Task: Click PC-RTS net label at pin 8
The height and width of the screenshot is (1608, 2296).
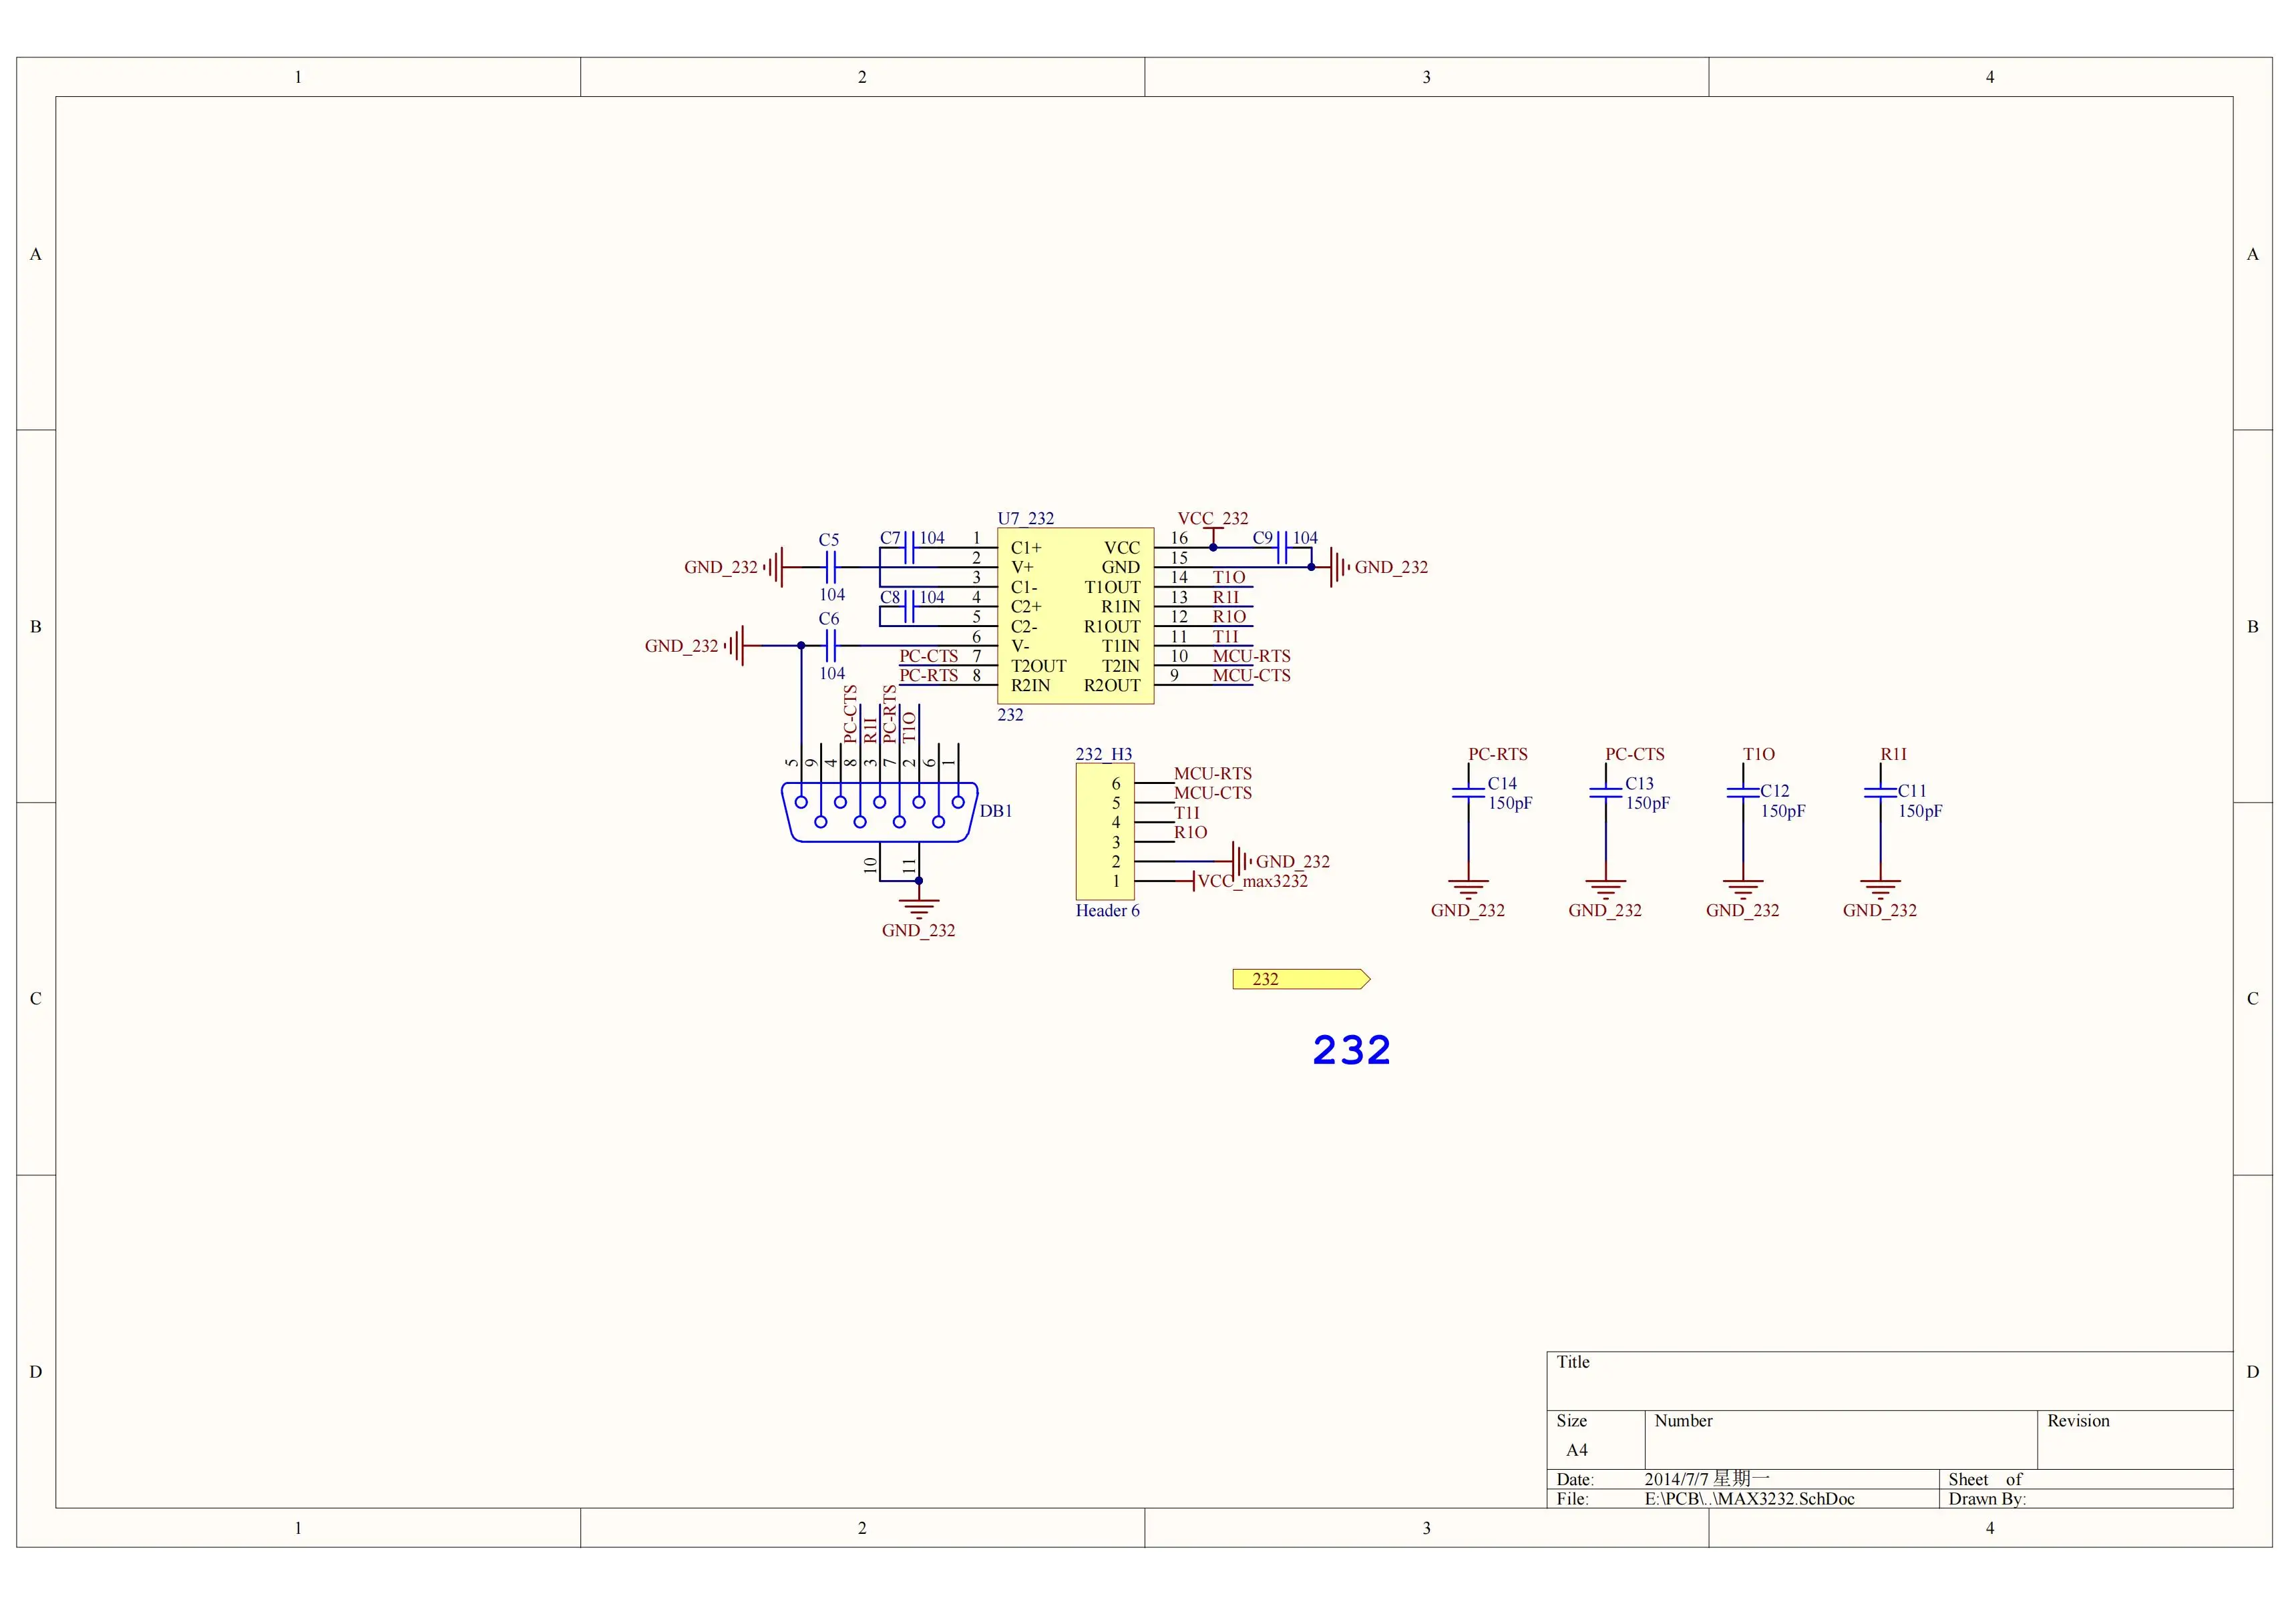Action: point(929,675)
